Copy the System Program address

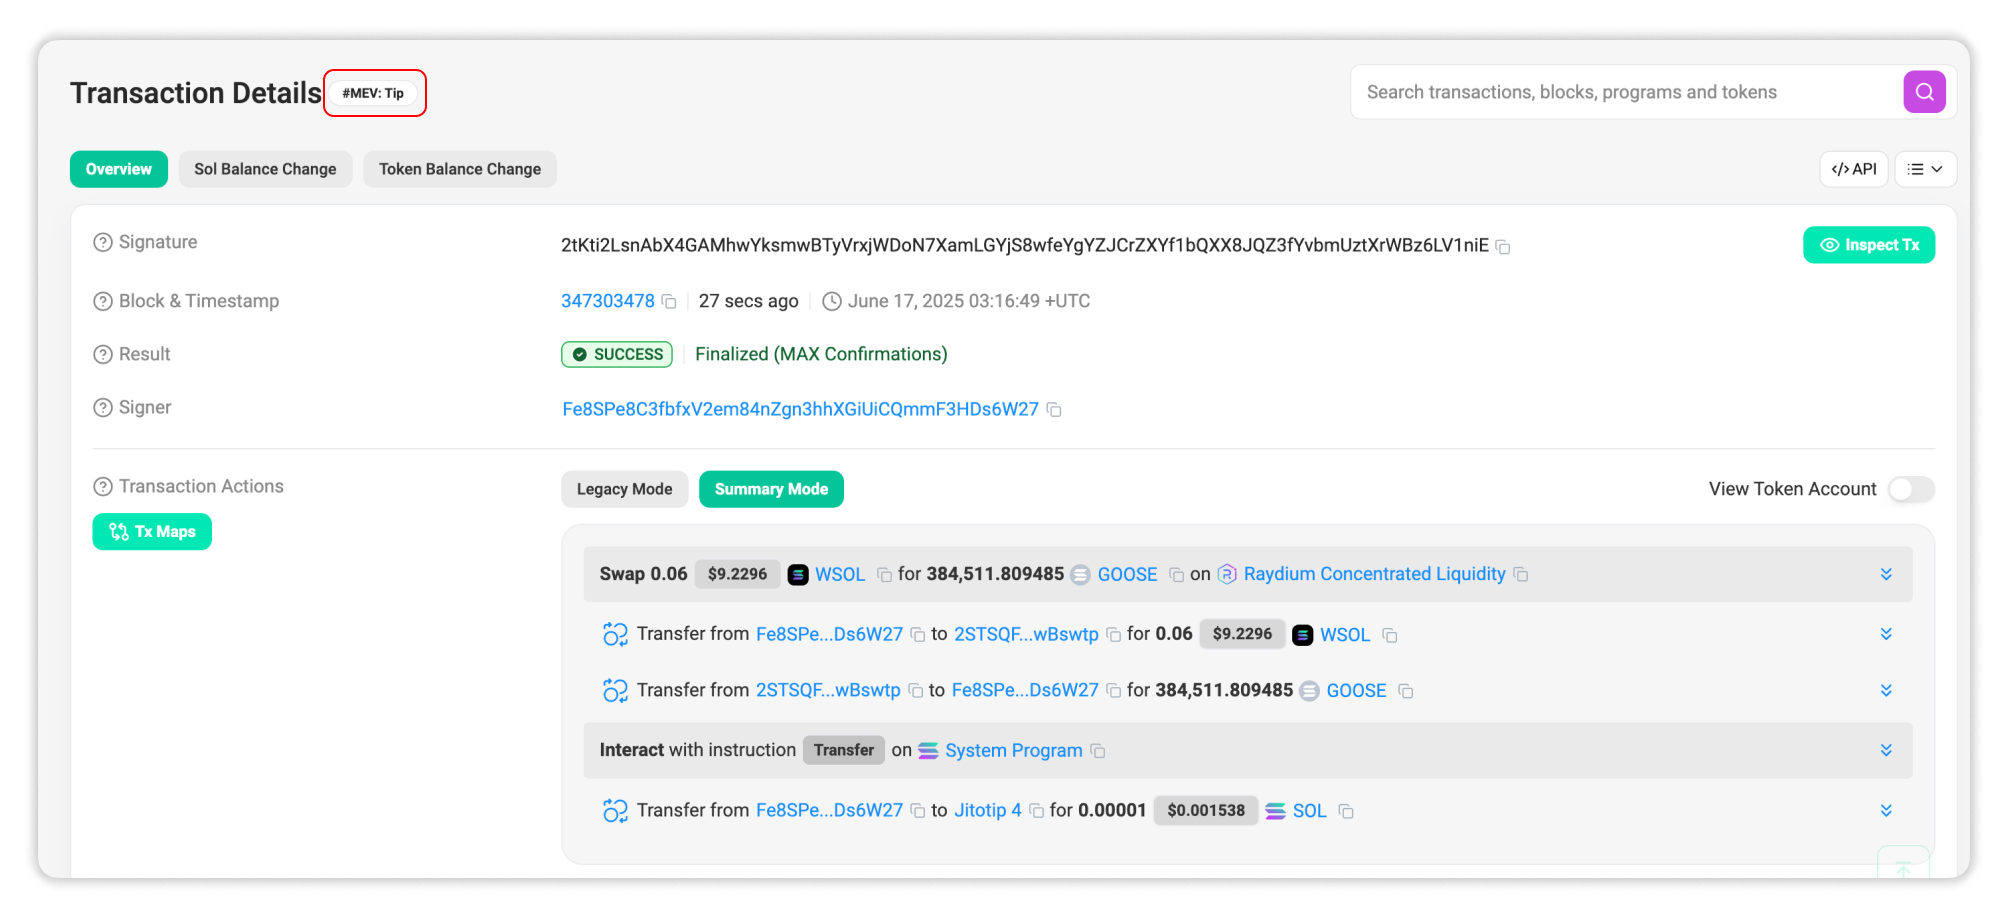[x=1098, y=751]
